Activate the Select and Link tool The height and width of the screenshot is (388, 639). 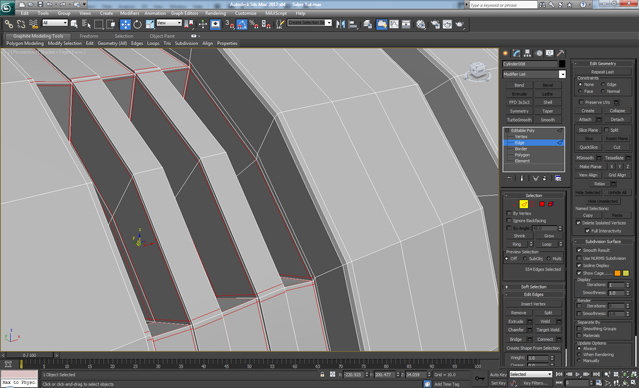tap(9, 24)
